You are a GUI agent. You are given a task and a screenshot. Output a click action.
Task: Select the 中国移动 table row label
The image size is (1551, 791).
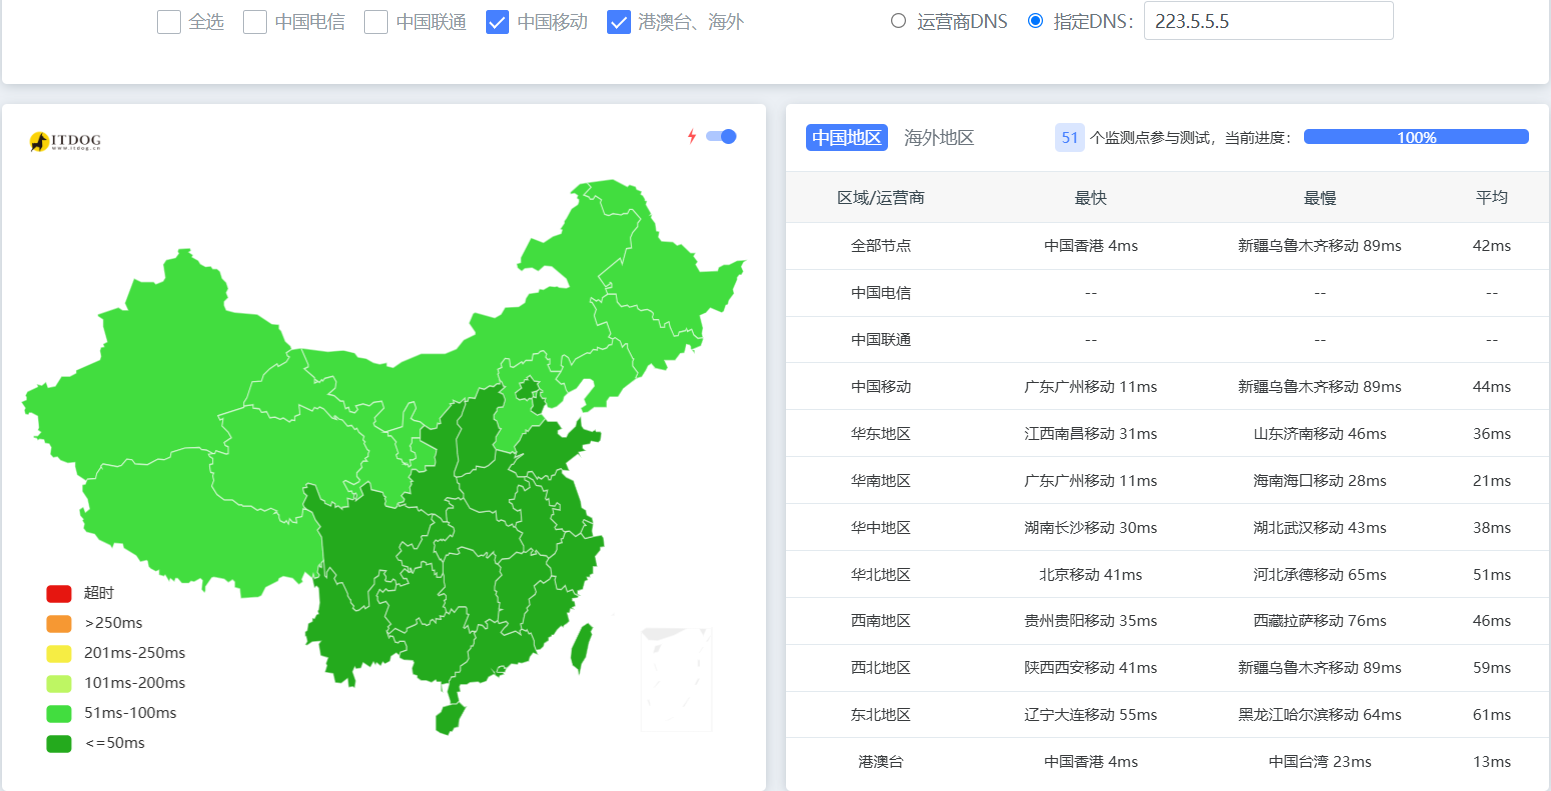click(x=881, y=387)
